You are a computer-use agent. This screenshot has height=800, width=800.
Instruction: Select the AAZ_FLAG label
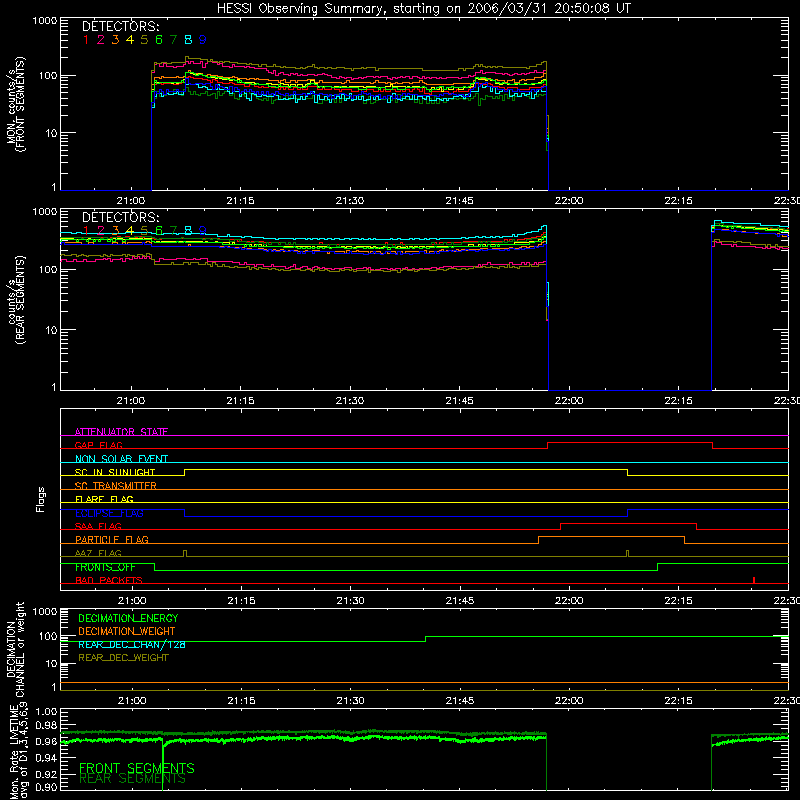click(x=98, y=553)
